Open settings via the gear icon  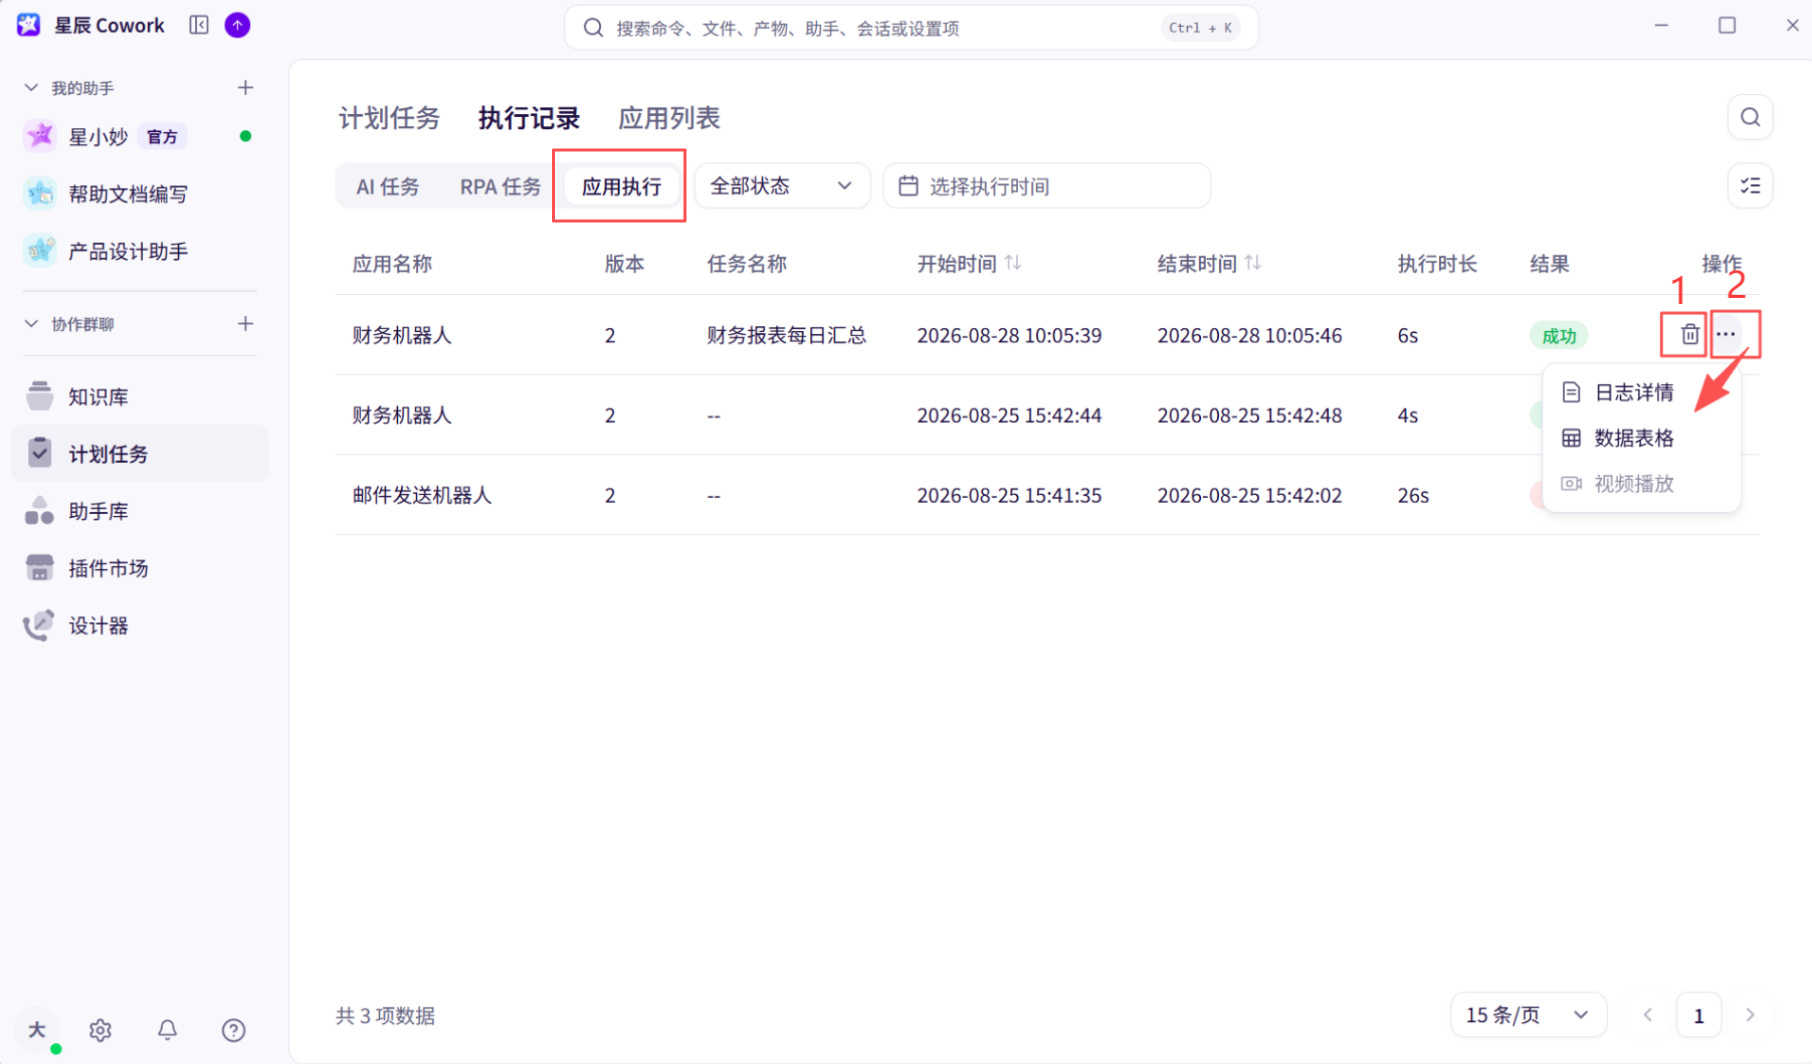[100, 1030]
